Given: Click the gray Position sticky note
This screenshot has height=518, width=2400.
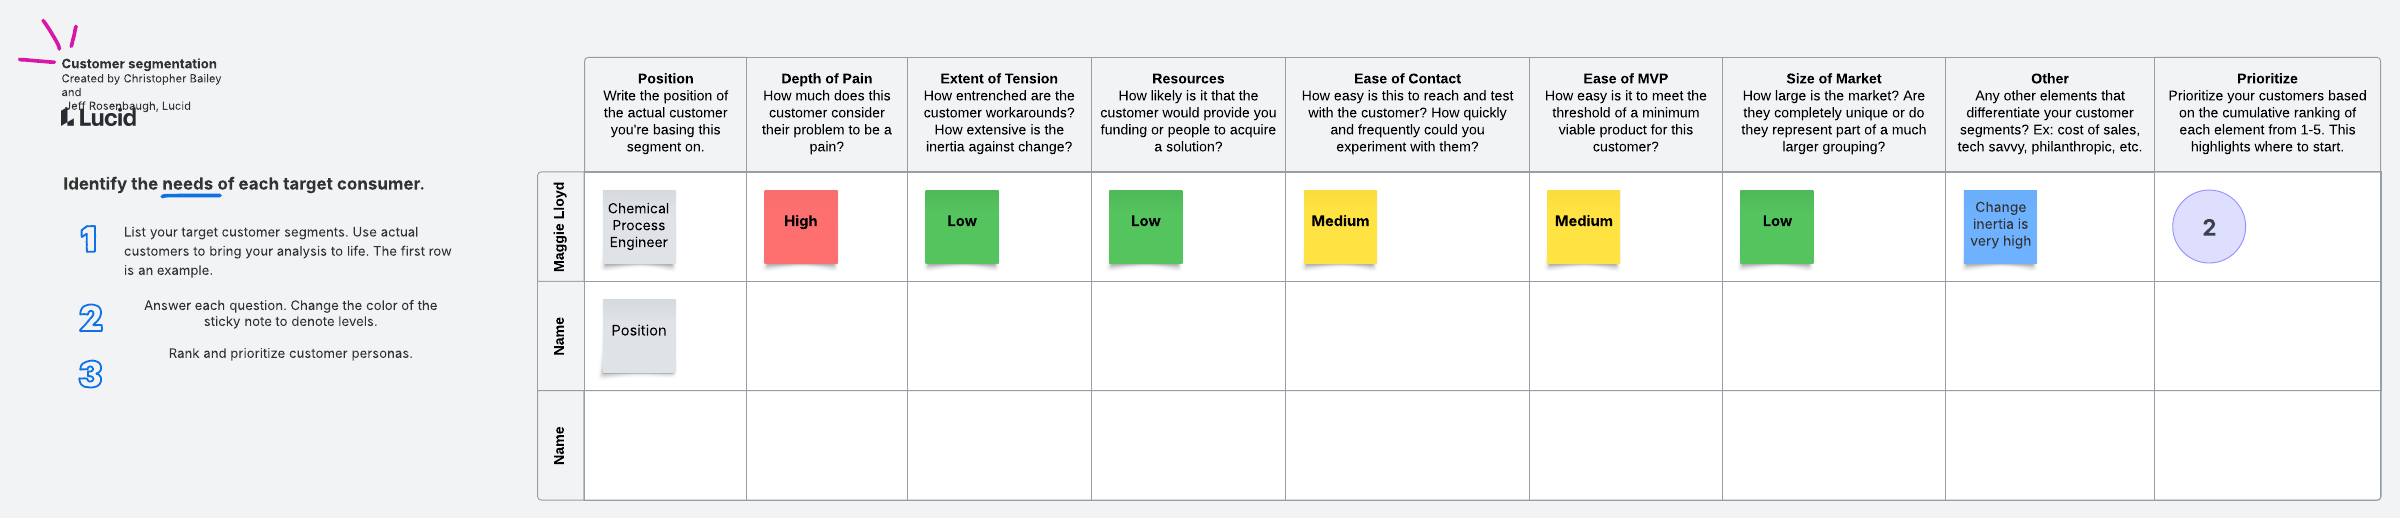Looking at the screenshot, I should (x=639, y=335).
